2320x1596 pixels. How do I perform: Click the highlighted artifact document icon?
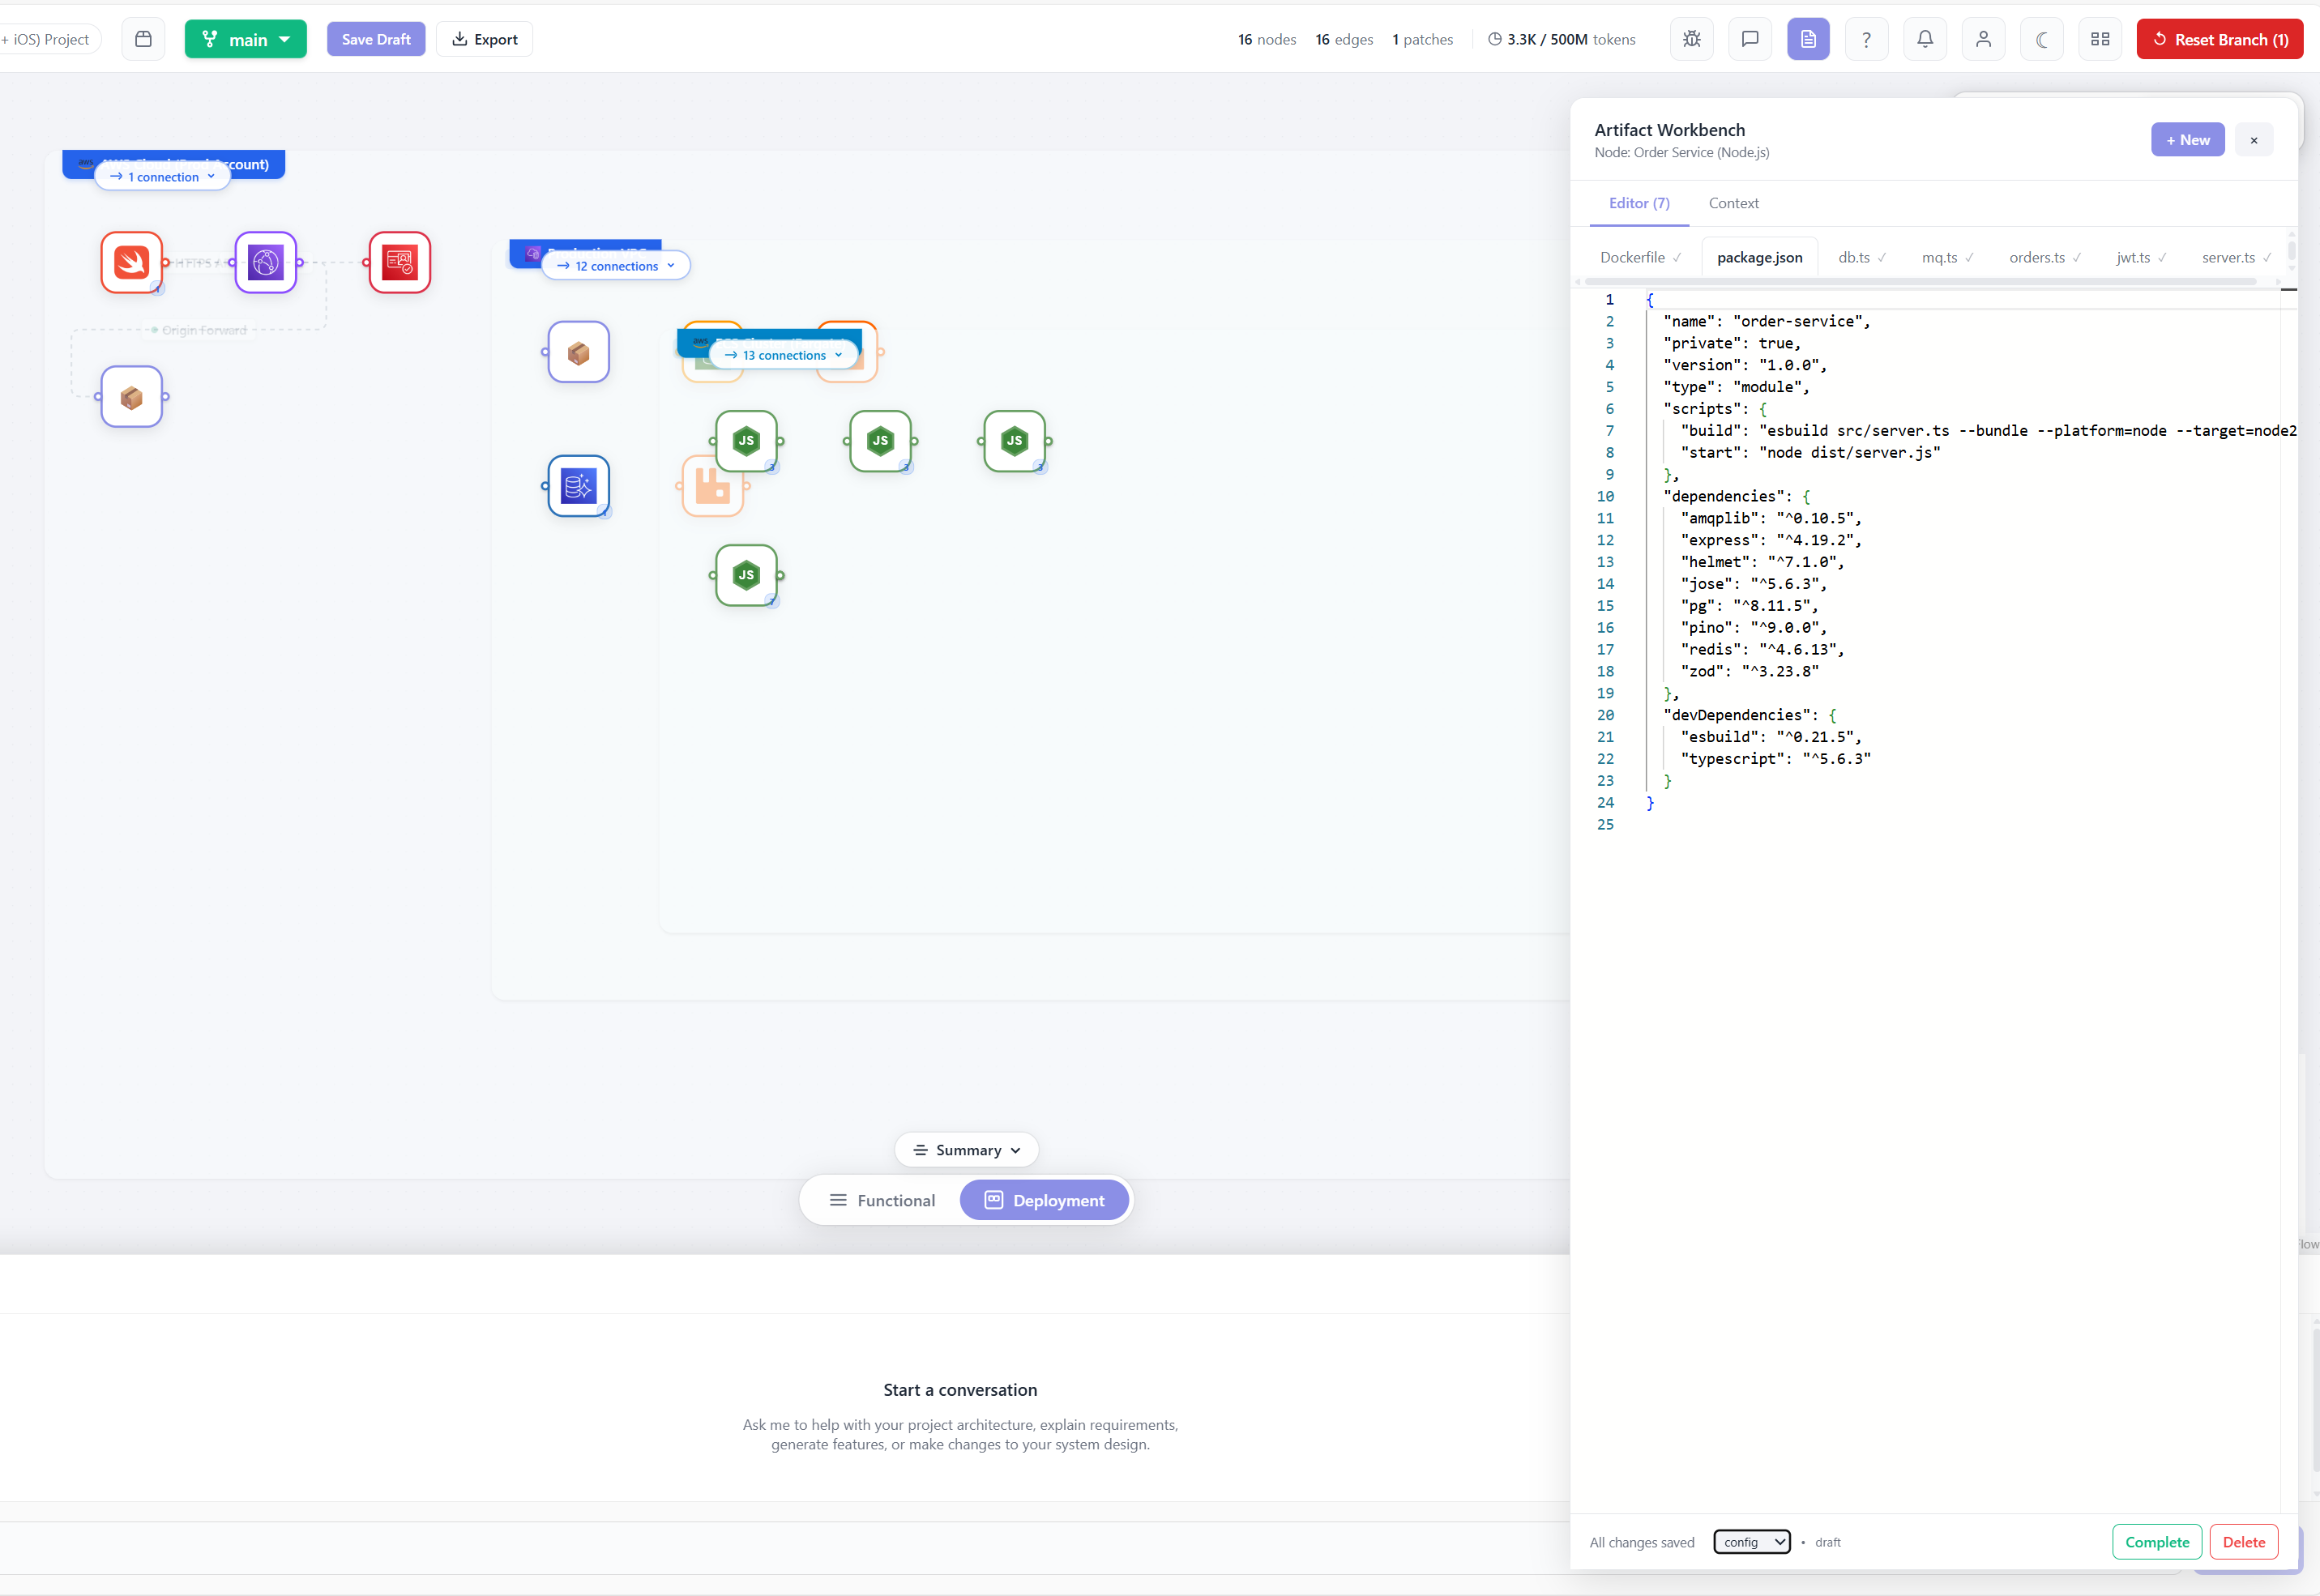tap(1809, 39)
